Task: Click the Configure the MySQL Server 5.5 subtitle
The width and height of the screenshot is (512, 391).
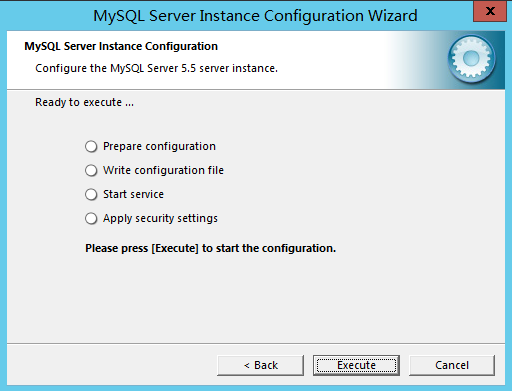Action: [156, 68]
